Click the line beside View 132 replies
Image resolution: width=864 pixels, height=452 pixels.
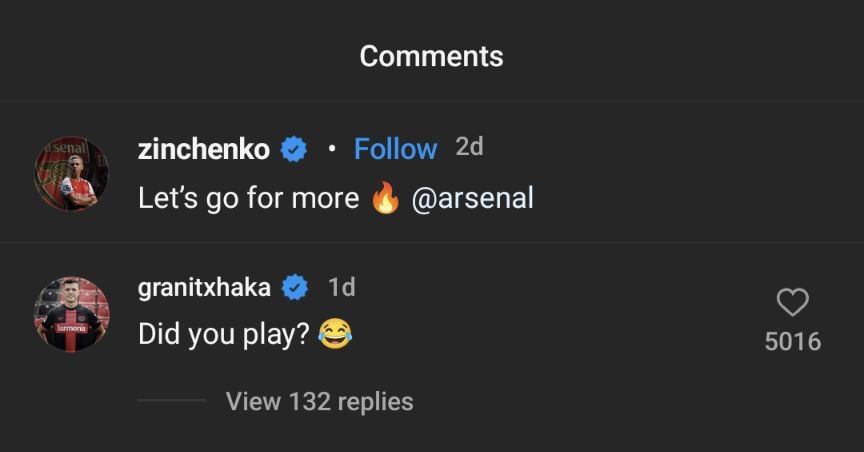[171, 401]
